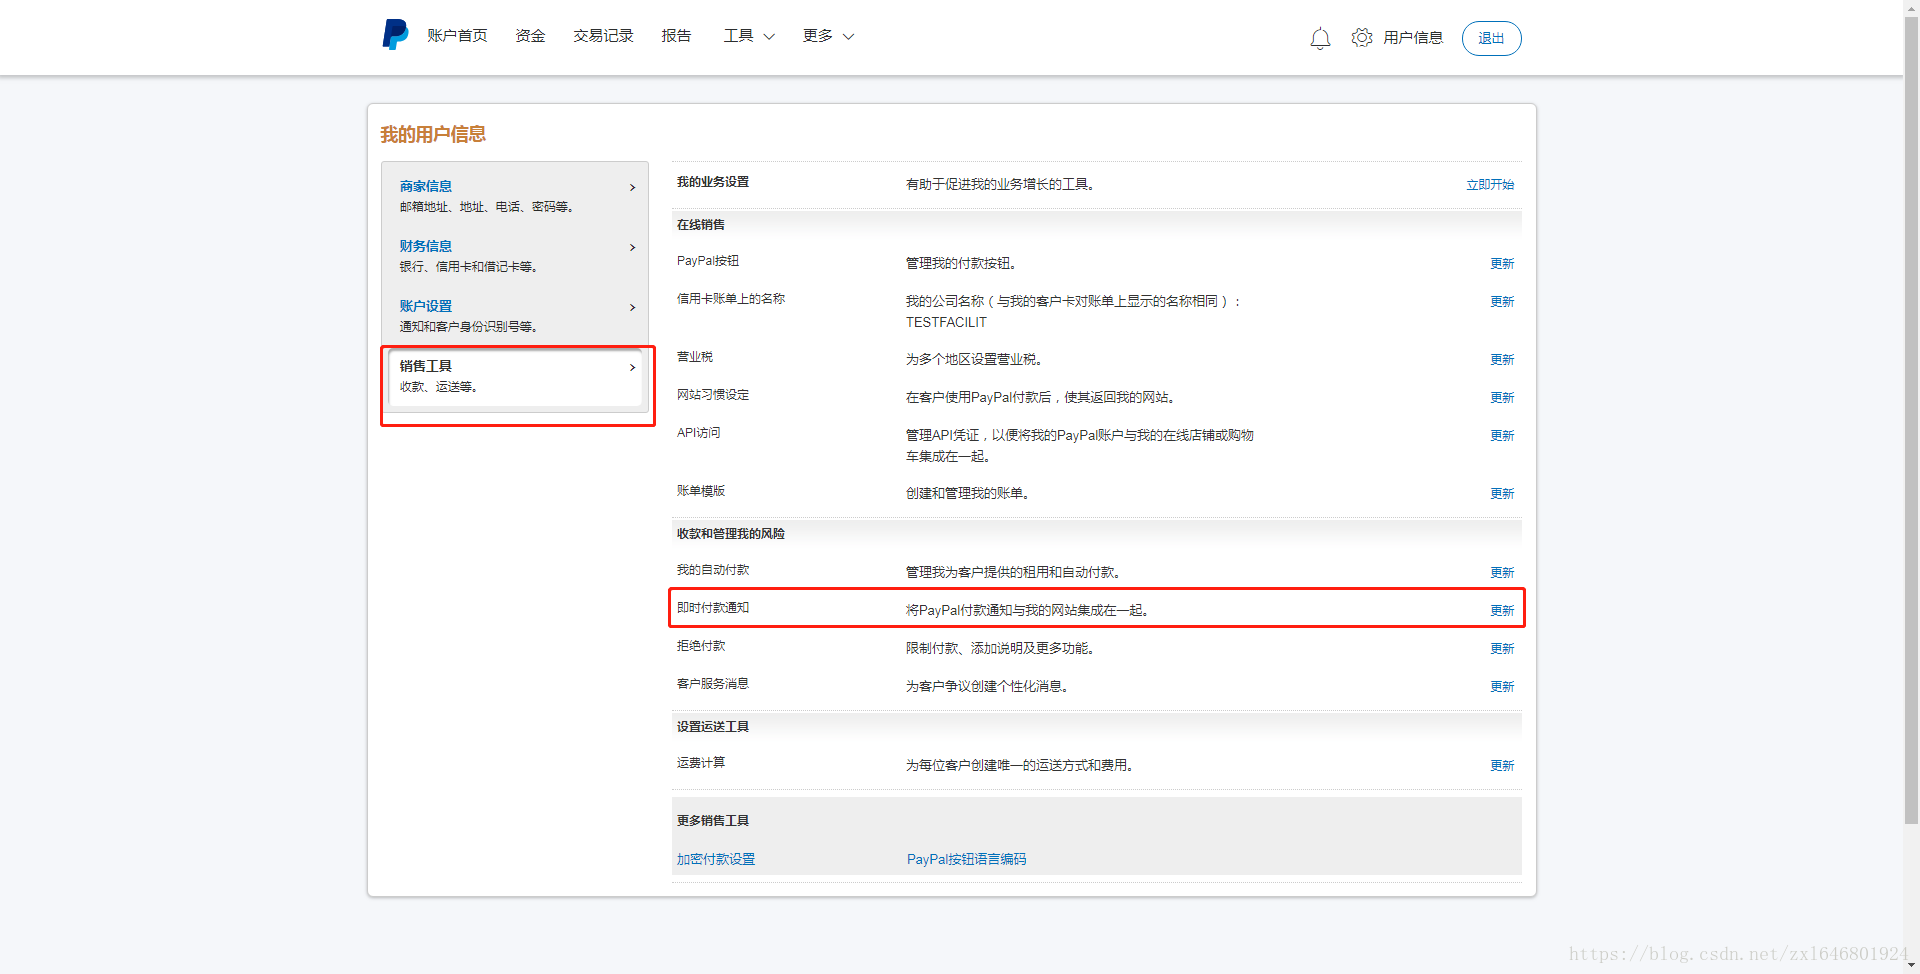Open 账户设置 sidebar section
1920x974 pixels.
click(x=425, y=306)
